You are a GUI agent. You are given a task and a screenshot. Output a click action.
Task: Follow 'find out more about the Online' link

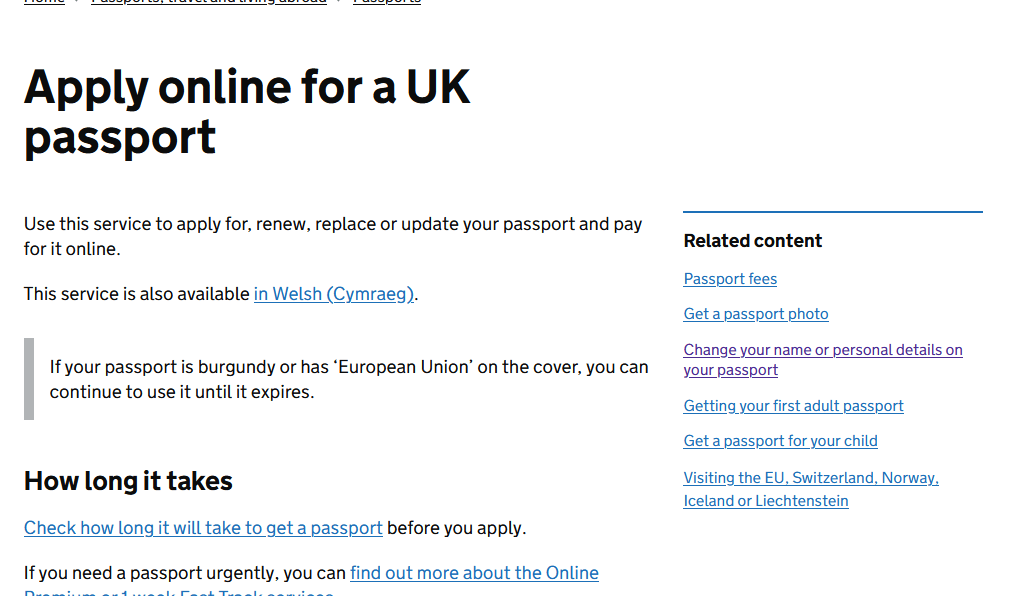pos(474,573)
